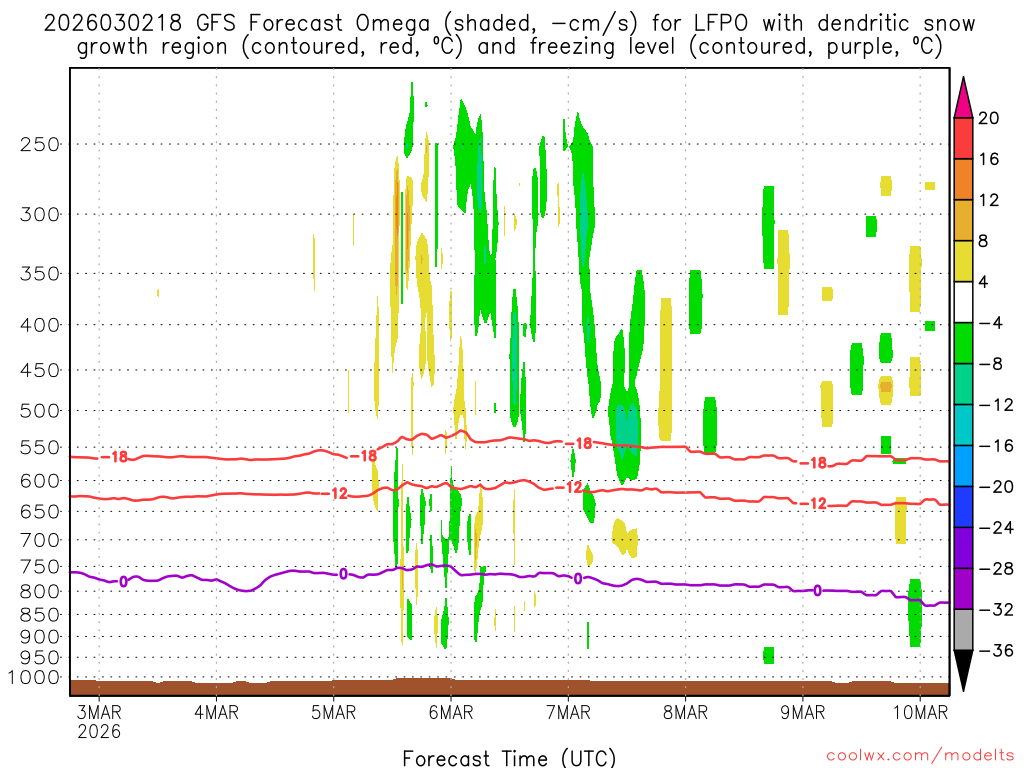
Task: Select the 8MAR x-axis label
Action: coord(686,712)
